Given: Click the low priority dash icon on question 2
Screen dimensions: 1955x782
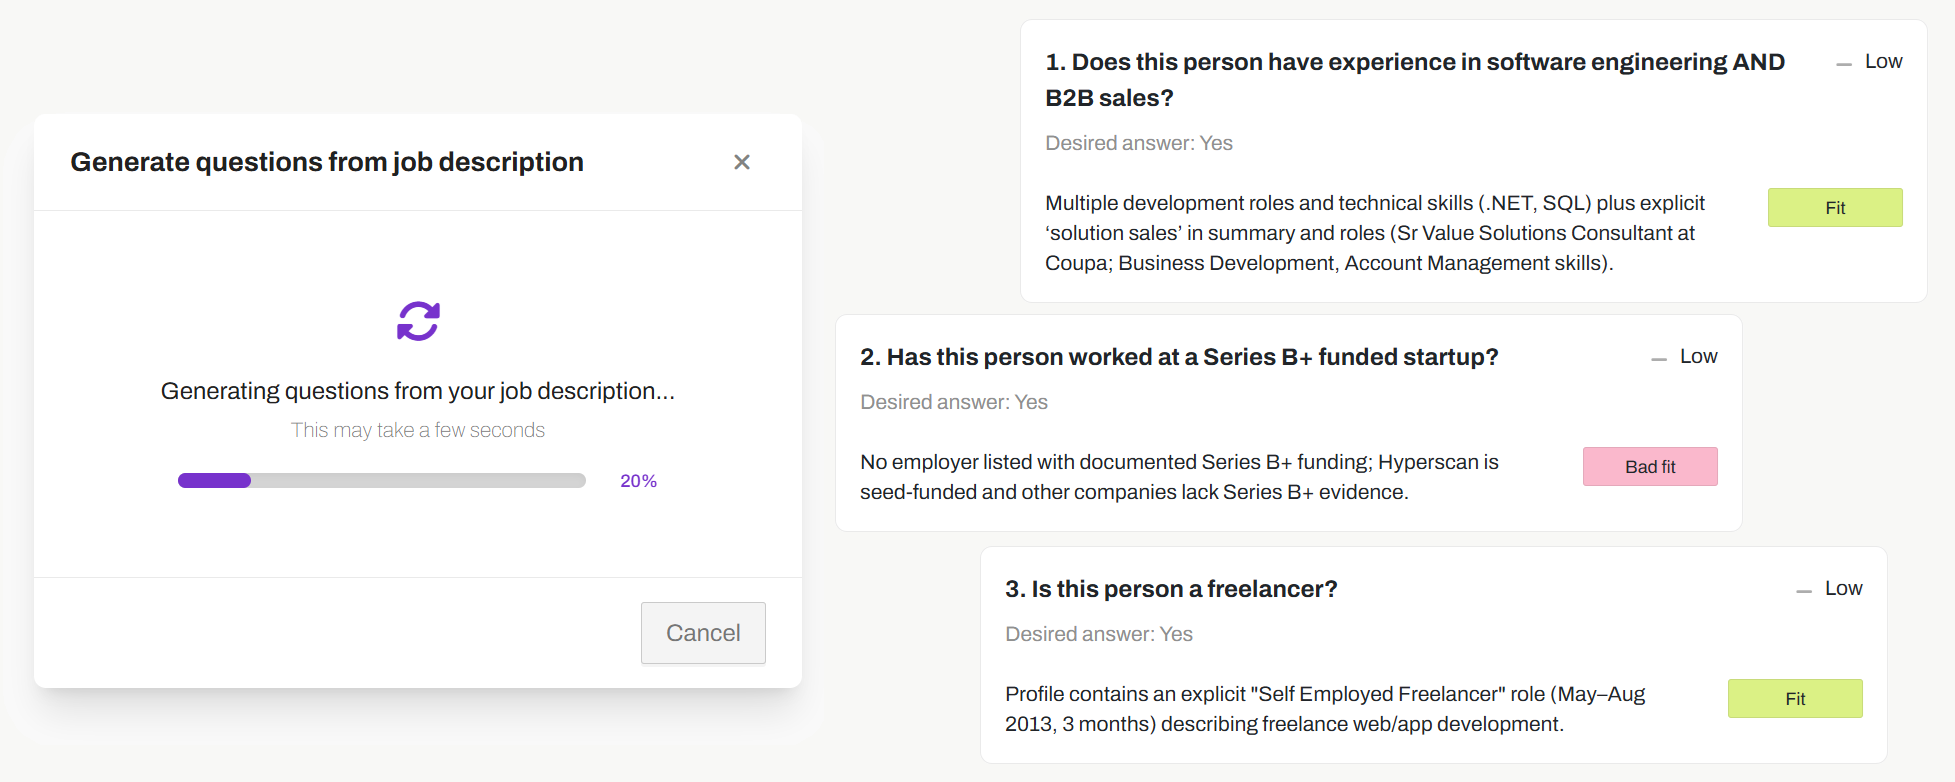Looking at the screenshot, I should point(1659,359).
